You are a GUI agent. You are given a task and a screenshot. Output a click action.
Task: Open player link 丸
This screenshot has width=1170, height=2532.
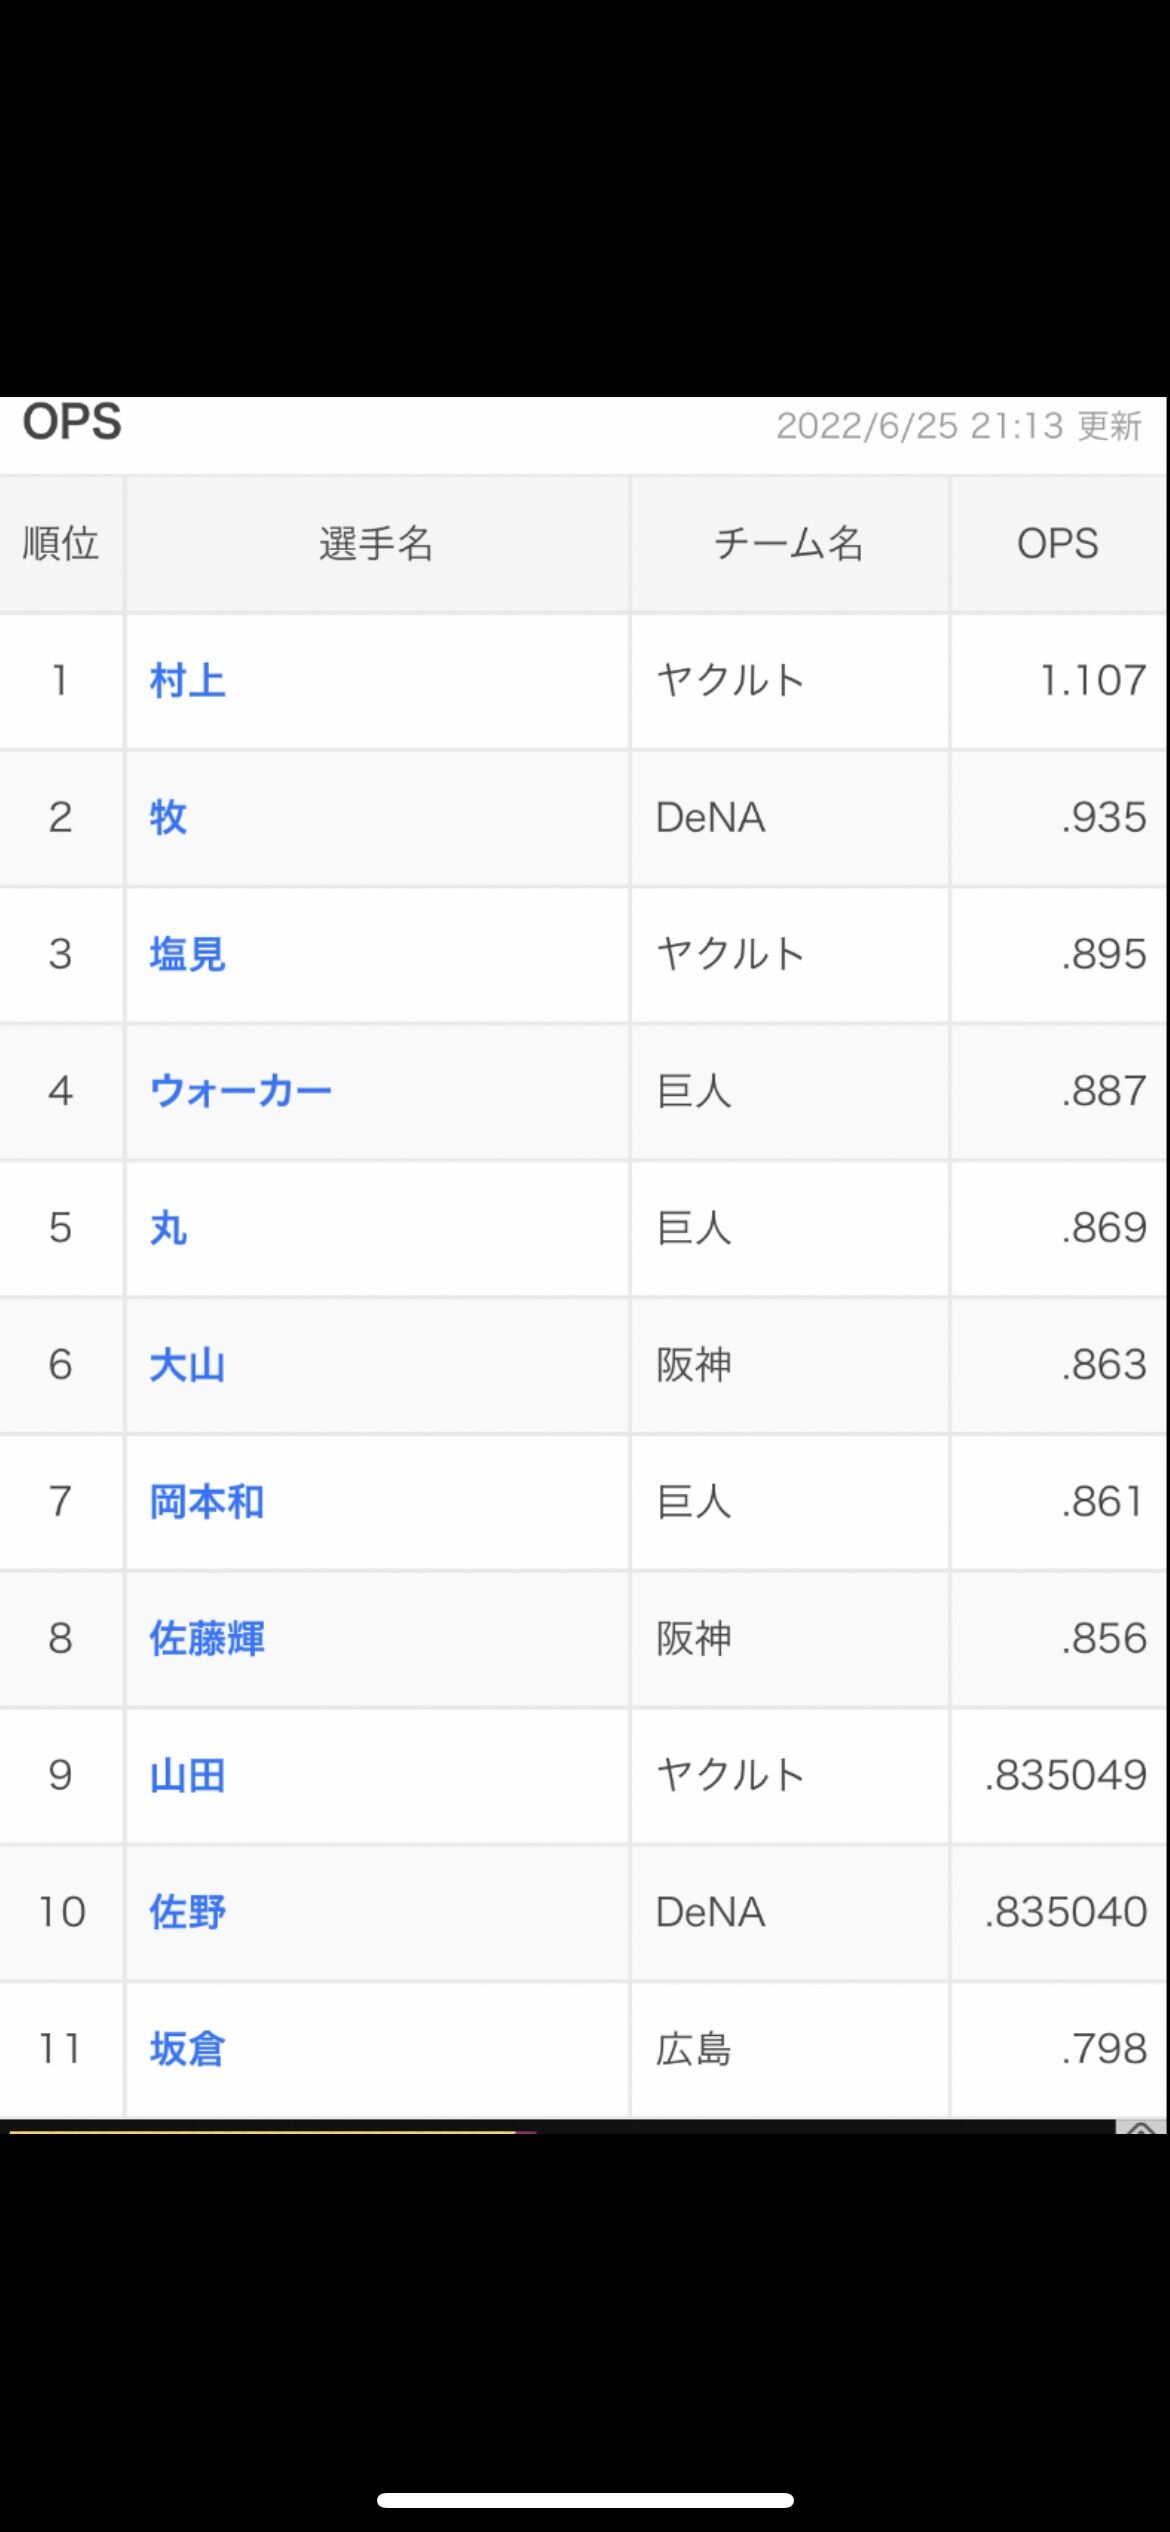[168, 1228]
